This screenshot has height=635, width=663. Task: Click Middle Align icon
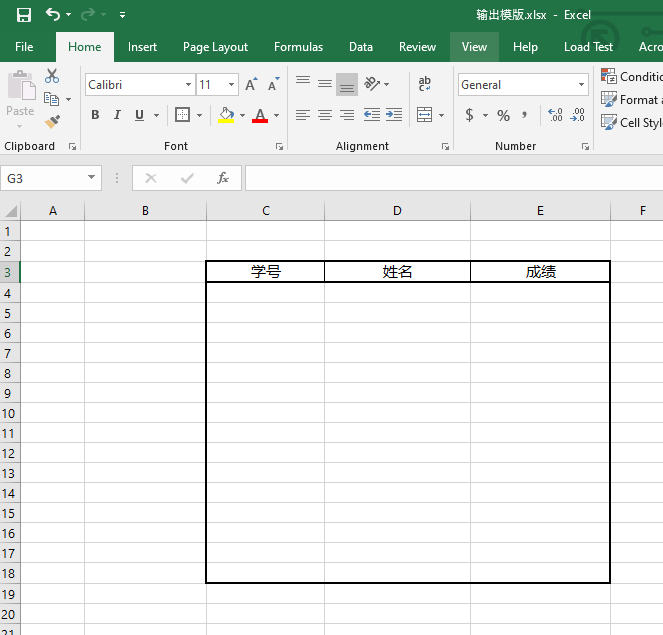tap(325, 84)
